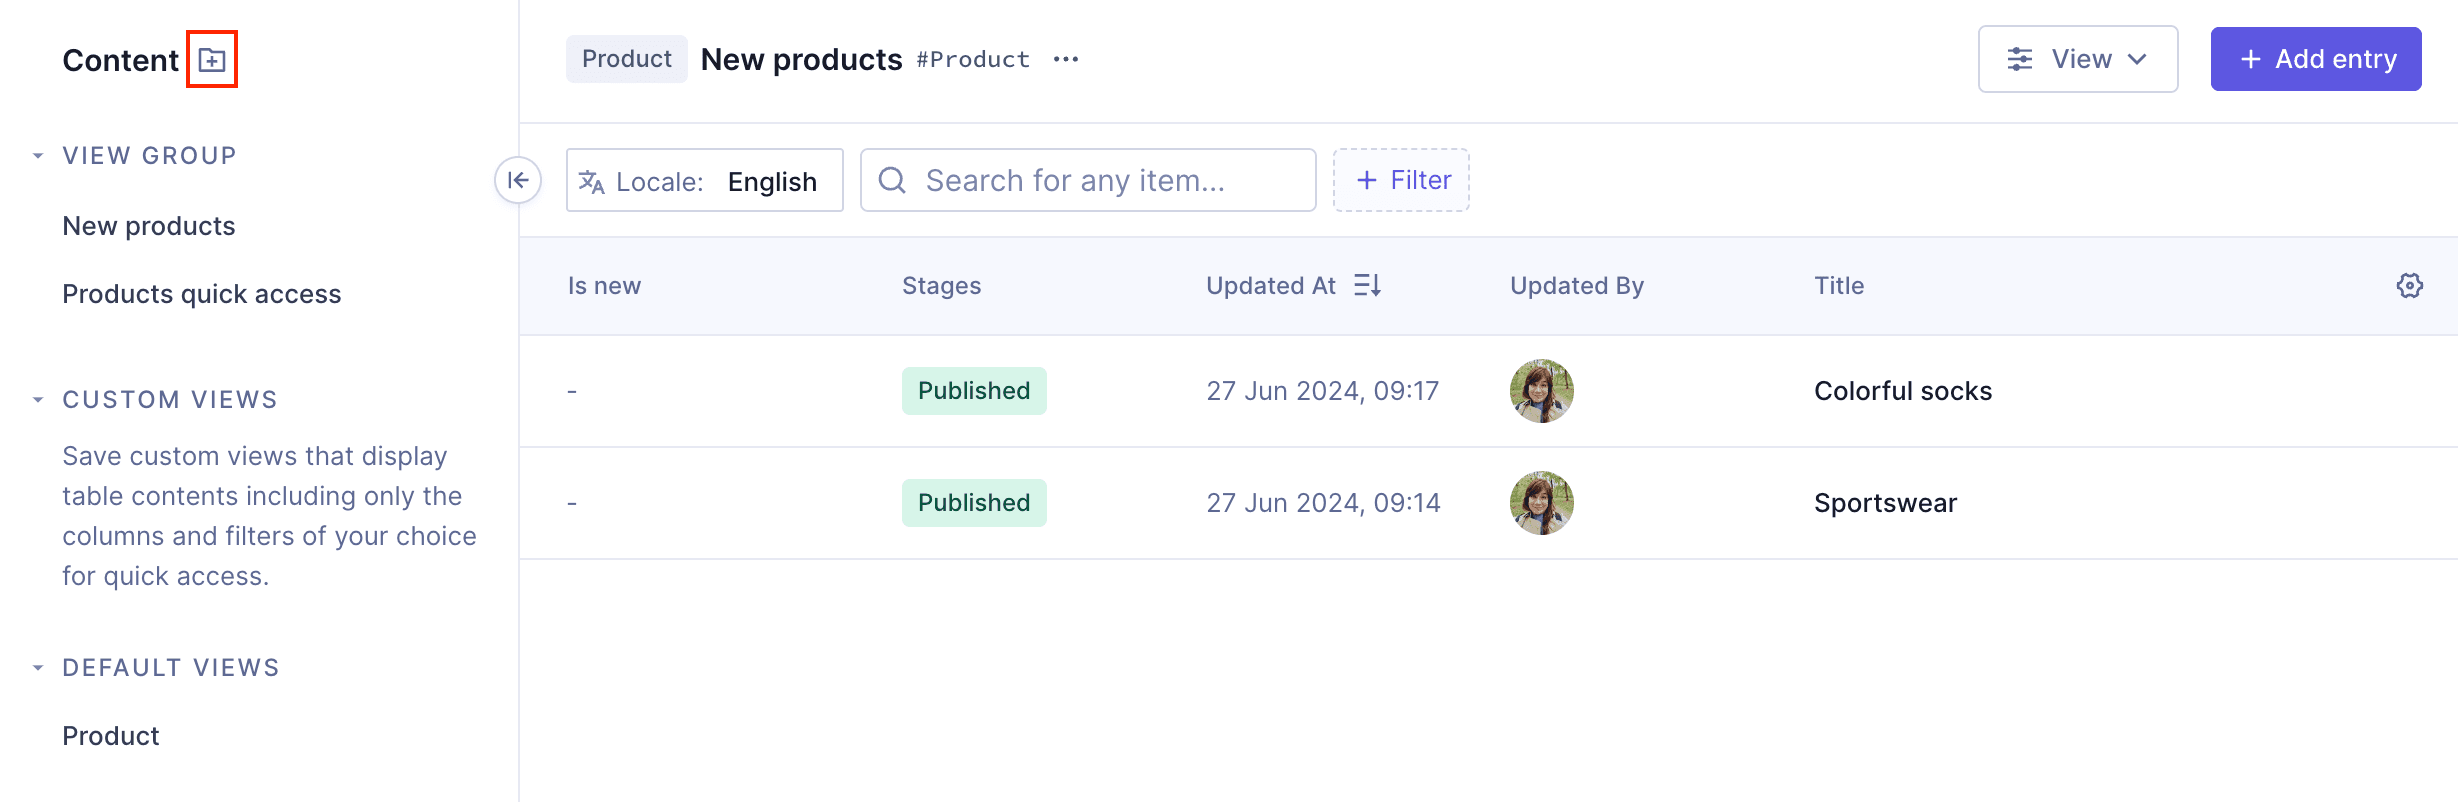Click the avatar on the Colorful socks row
The height and width of the screenshot is (802, 2458).
tap(1541, 391)
